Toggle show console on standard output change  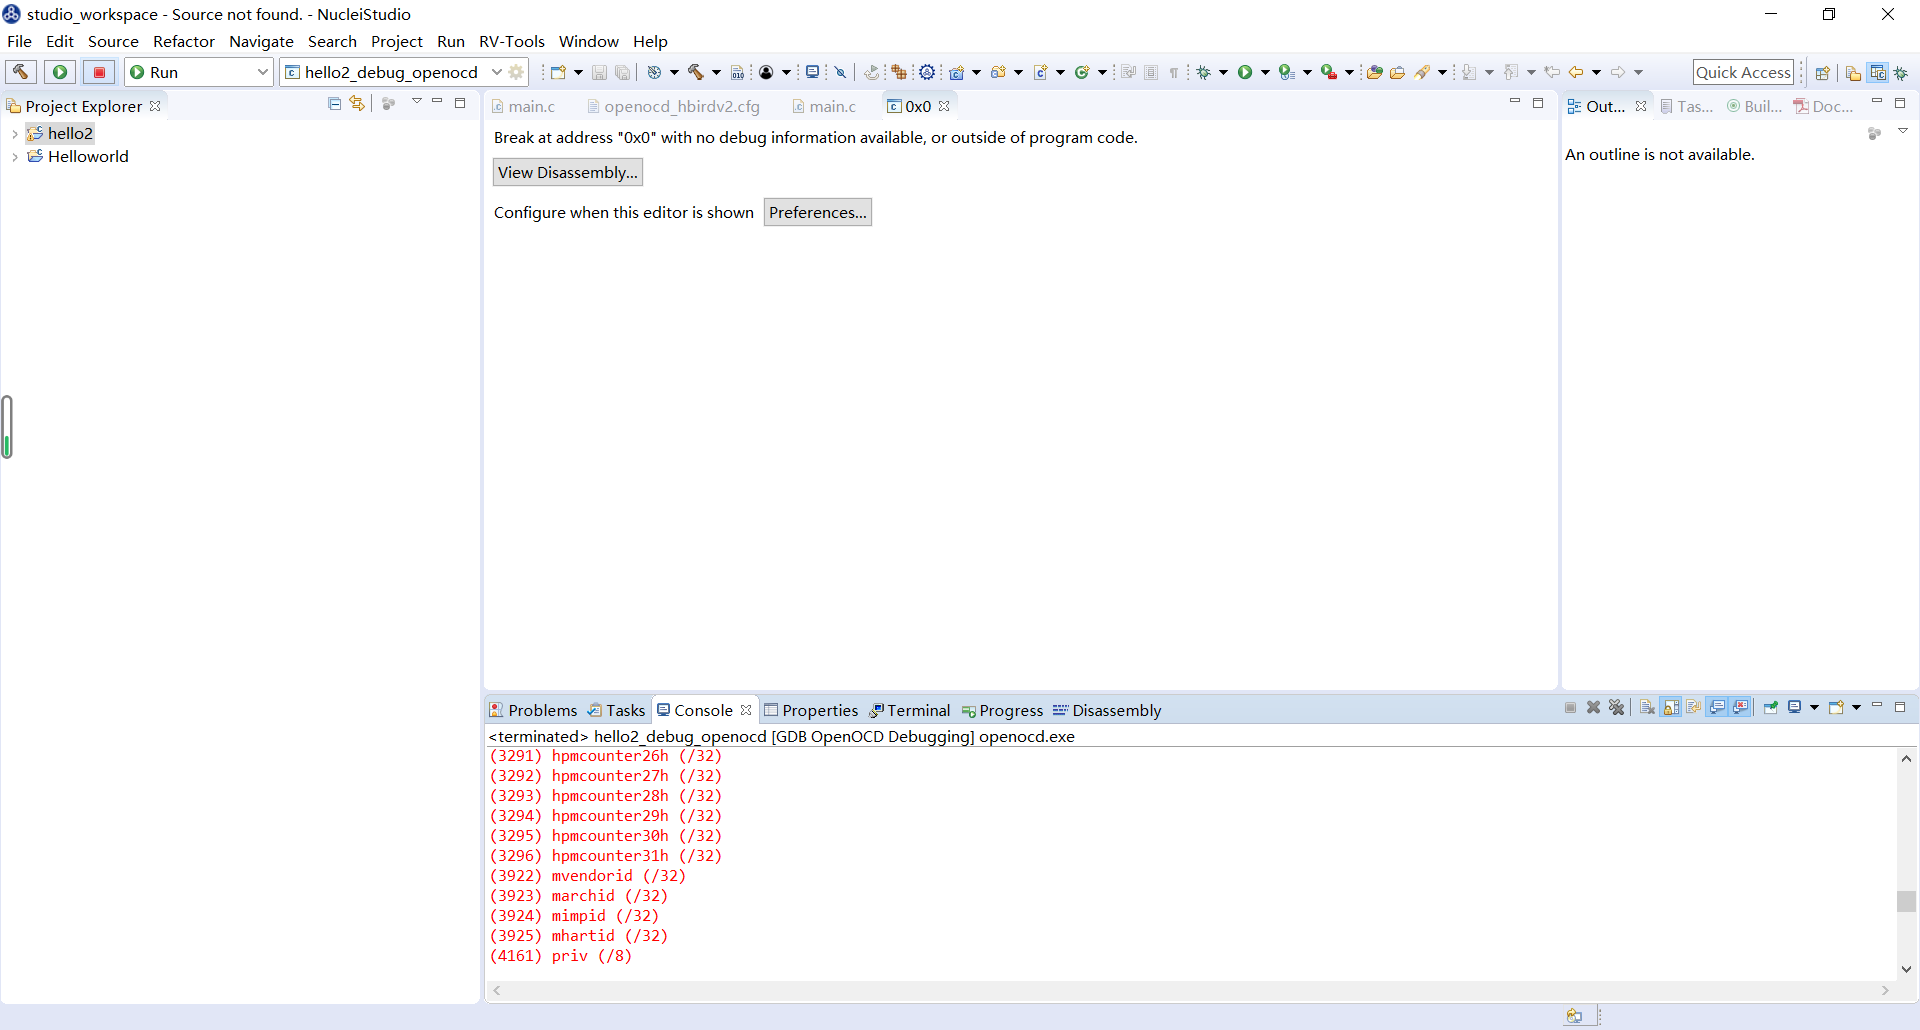click(x=1717, y=707)
